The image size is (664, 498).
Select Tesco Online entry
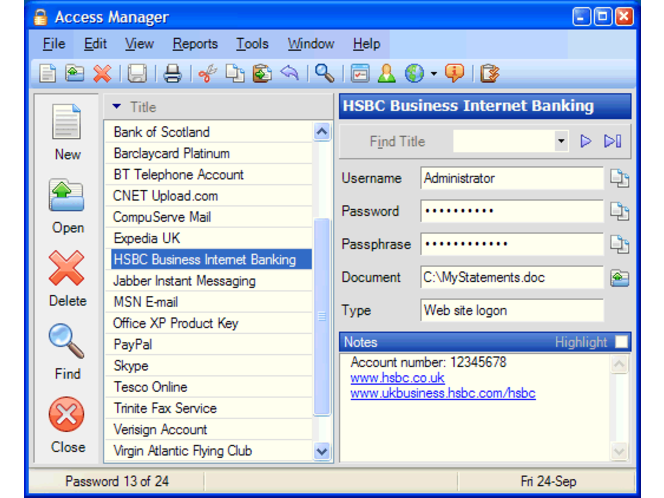point(208,387)
